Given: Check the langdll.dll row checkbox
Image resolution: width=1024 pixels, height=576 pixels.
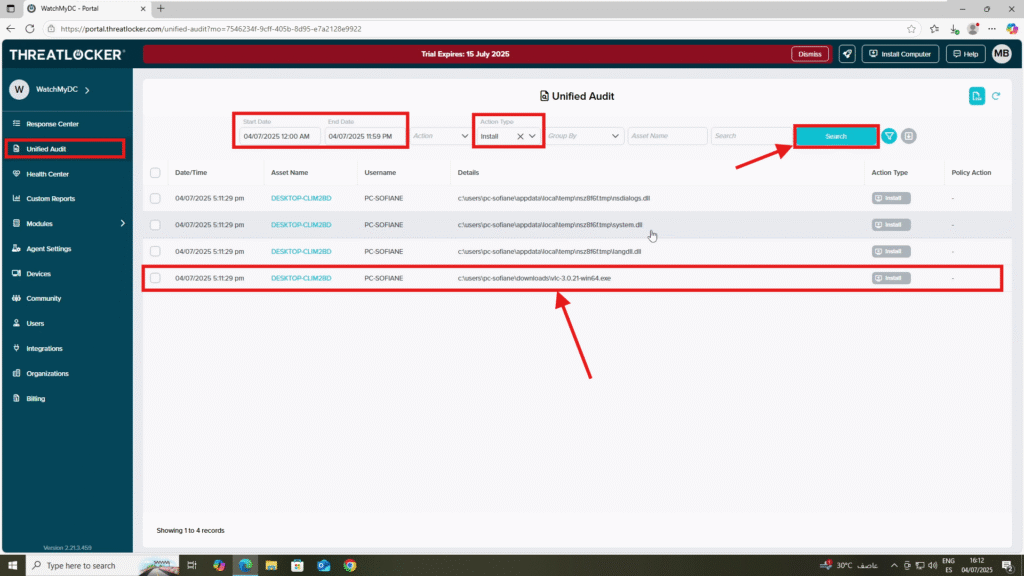Looking at the screenshot, I should [x=155, y=251].
